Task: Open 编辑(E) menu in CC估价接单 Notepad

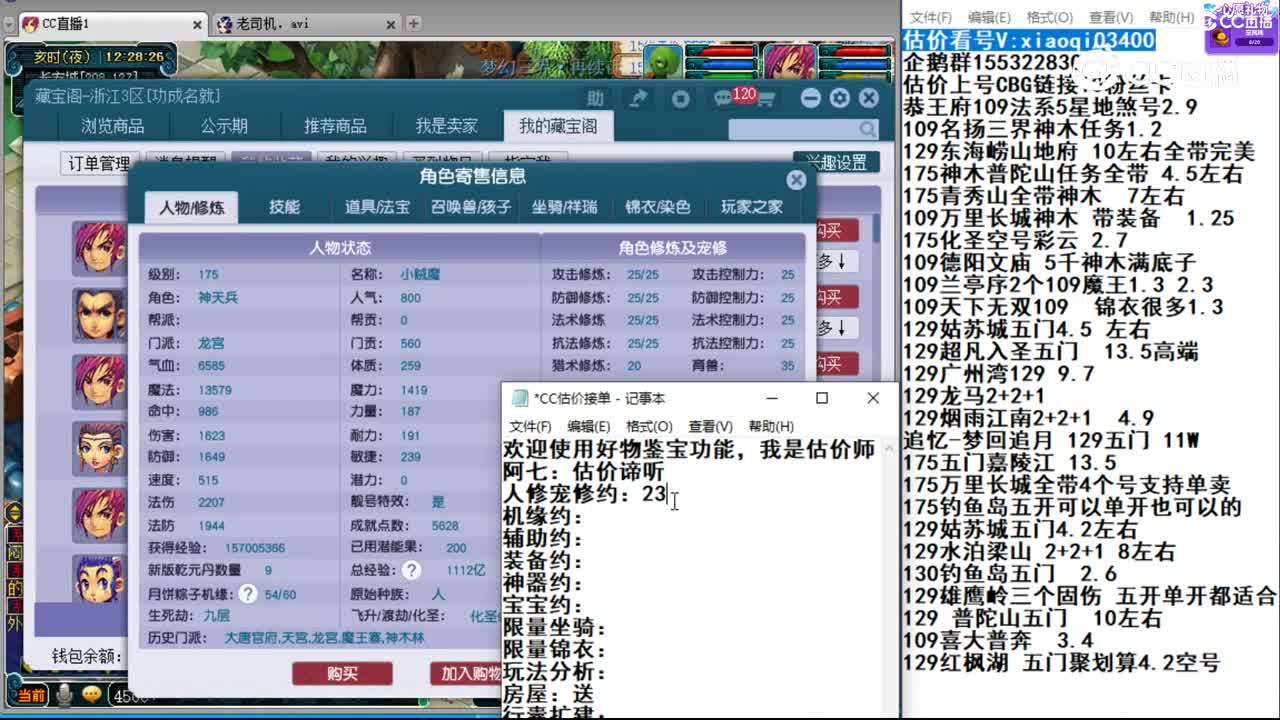Action: coord(589,426)
